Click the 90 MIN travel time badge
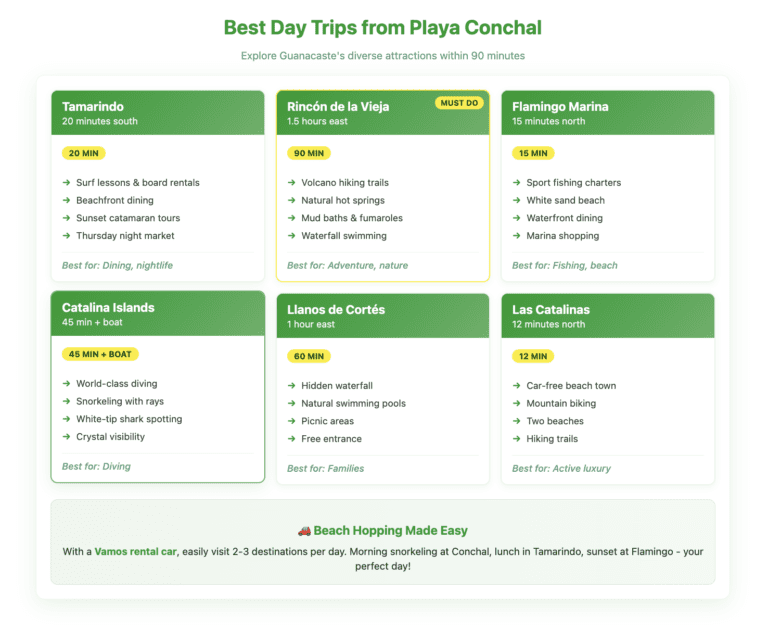The height and width of the screenshot is (630, 768). coord(309,153)
